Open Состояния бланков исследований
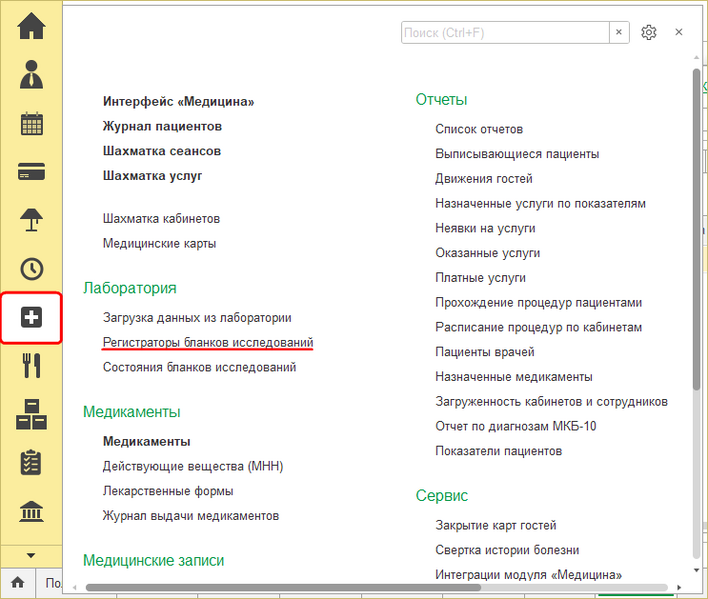Viewport: 708px width, 599px height. pos(199,367)
